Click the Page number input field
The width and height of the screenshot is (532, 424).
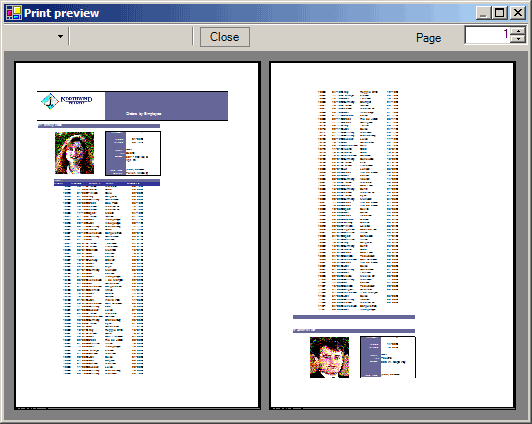pos(487,35)
